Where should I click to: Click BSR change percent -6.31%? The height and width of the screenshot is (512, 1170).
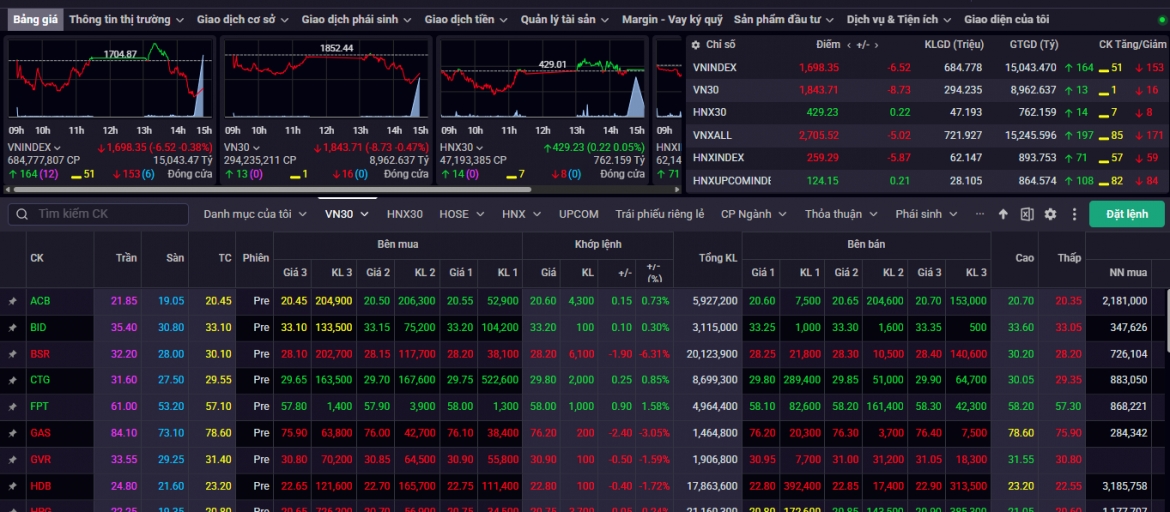click(x=654, y=354)
